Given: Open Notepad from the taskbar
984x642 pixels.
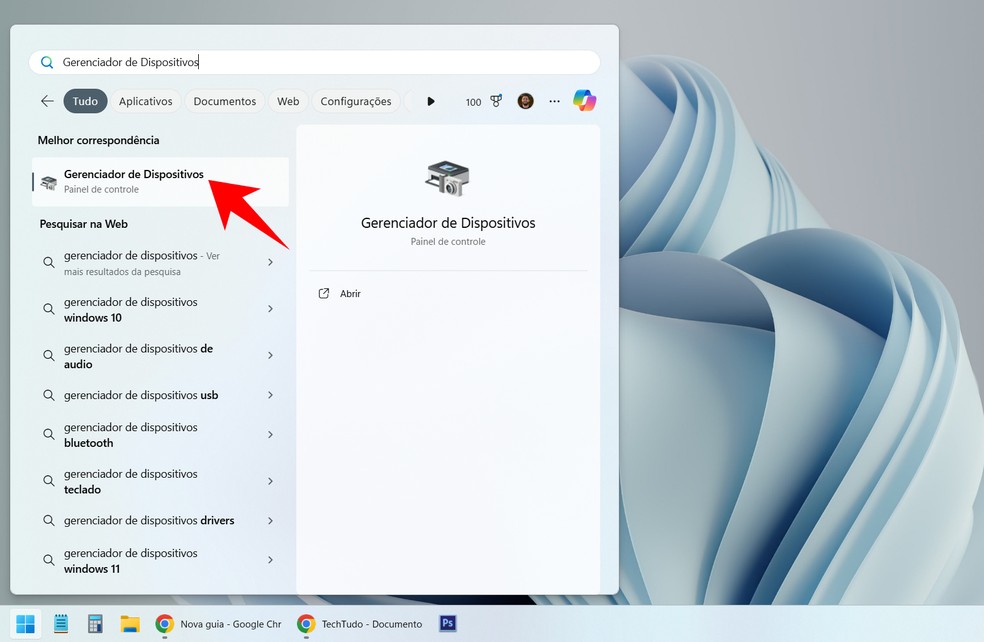Looking at the screenshot, I should [61, 624].
